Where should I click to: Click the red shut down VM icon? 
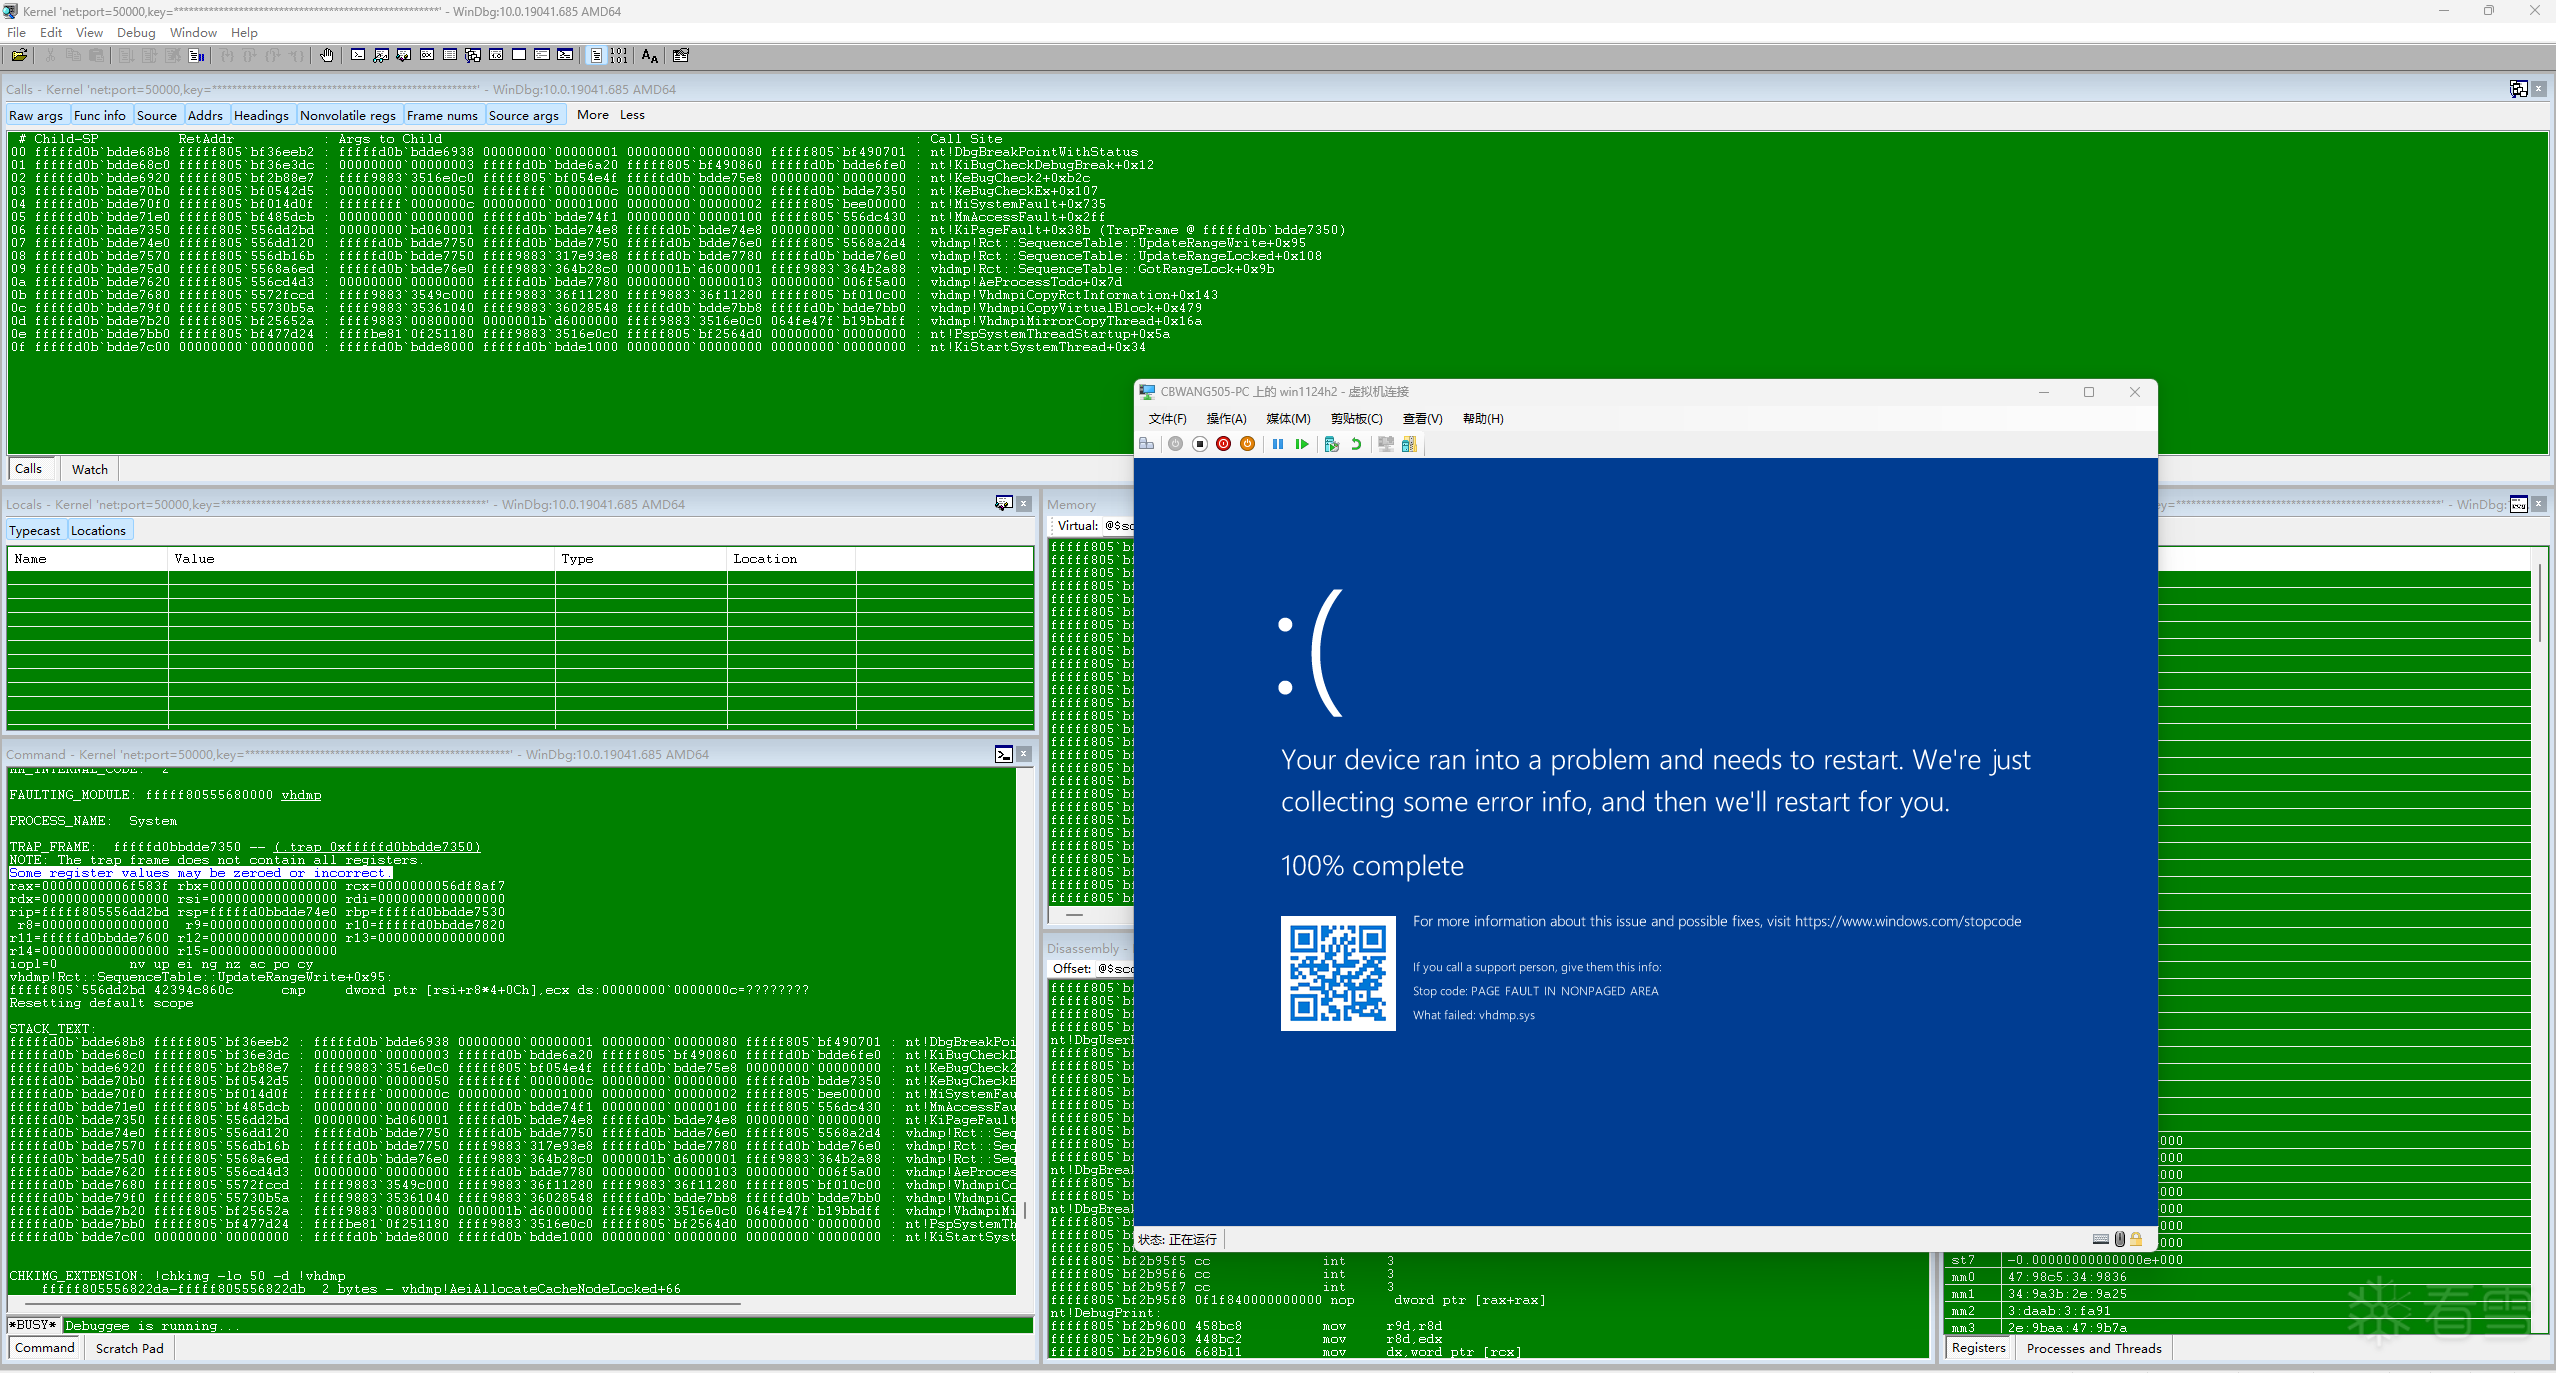pyautogui.click(x=1223, y=444)
